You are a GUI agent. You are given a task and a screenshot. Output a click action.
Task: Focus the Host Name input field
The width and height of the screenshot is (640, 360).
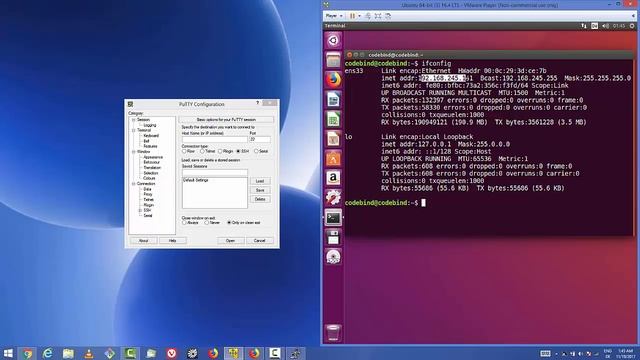[214, 140]
